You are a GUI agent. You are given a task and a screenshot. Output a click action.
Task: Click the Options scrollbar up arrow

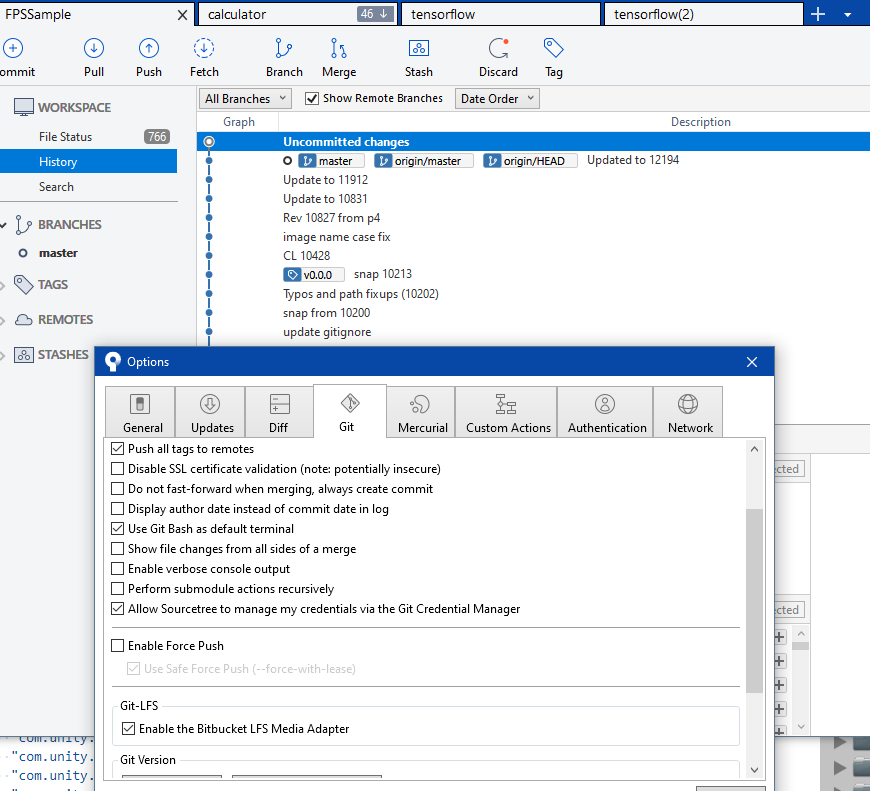coord(754,449)
